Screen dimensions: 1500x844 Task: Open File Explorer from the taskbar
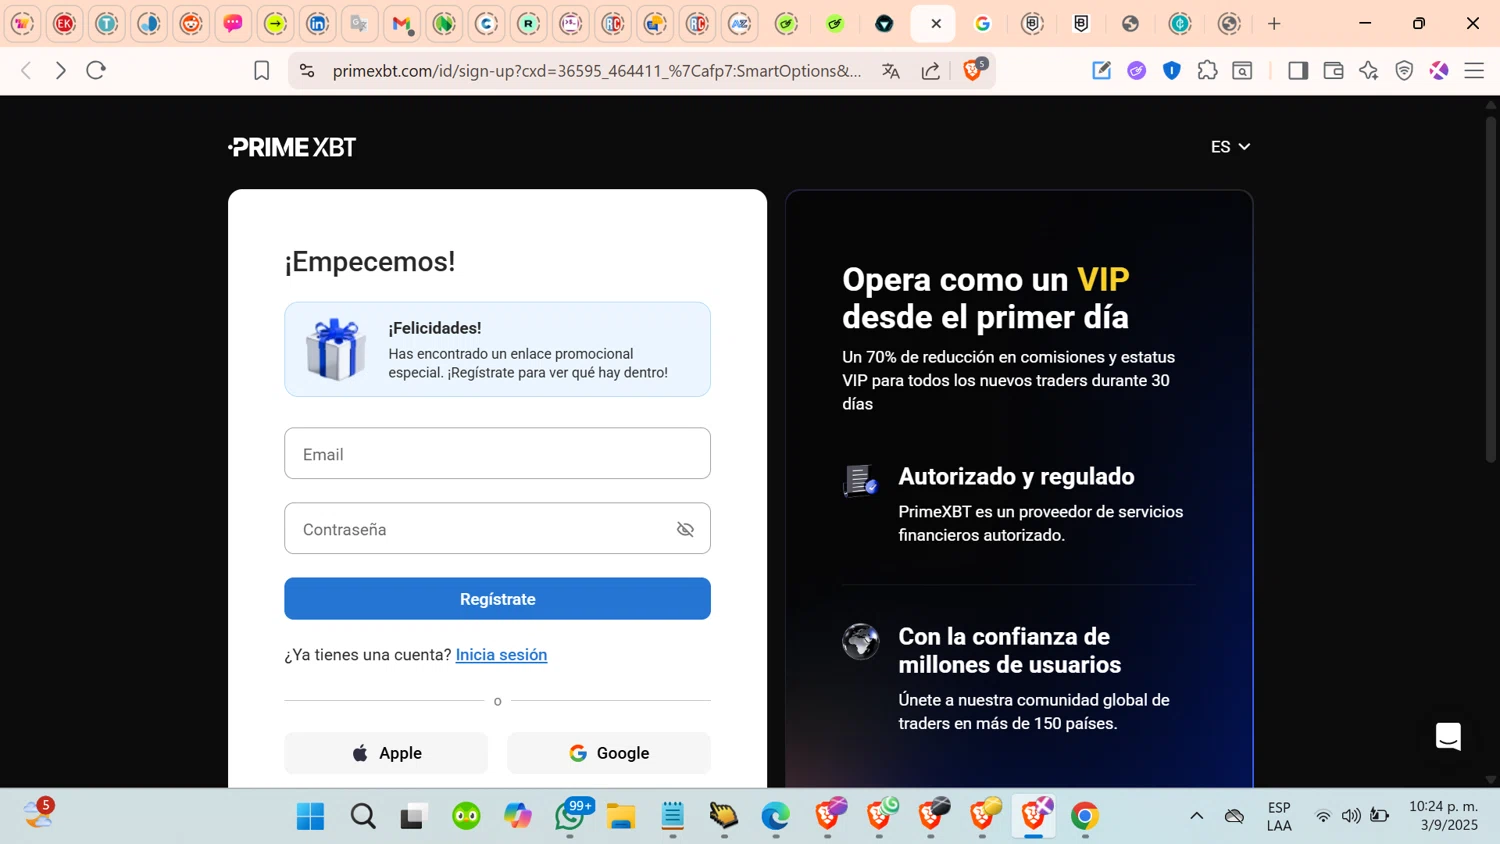(621, 817)
